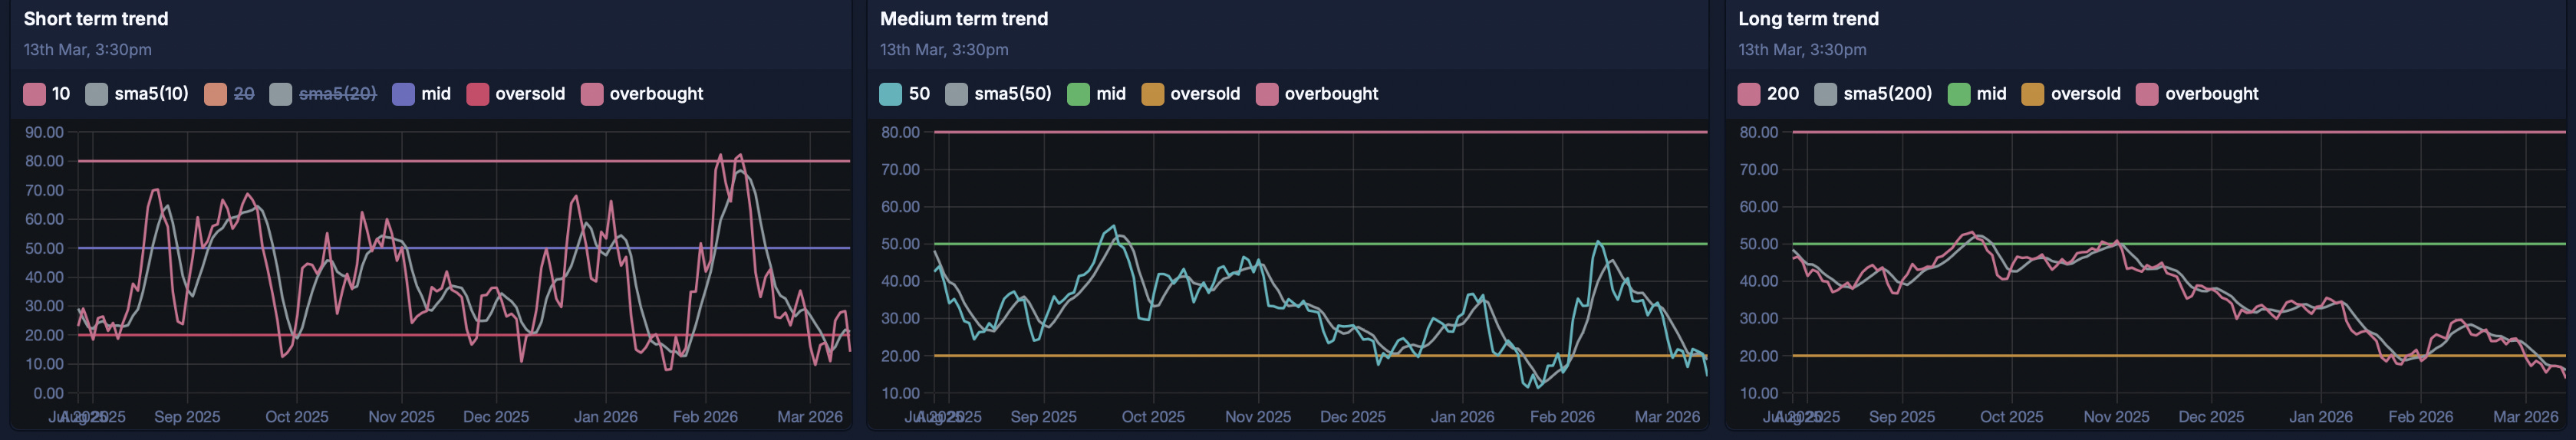Enable the struck-through sma5(20) series
The width and height of the screenshot is (2576, 440).
tap(323, 94)
